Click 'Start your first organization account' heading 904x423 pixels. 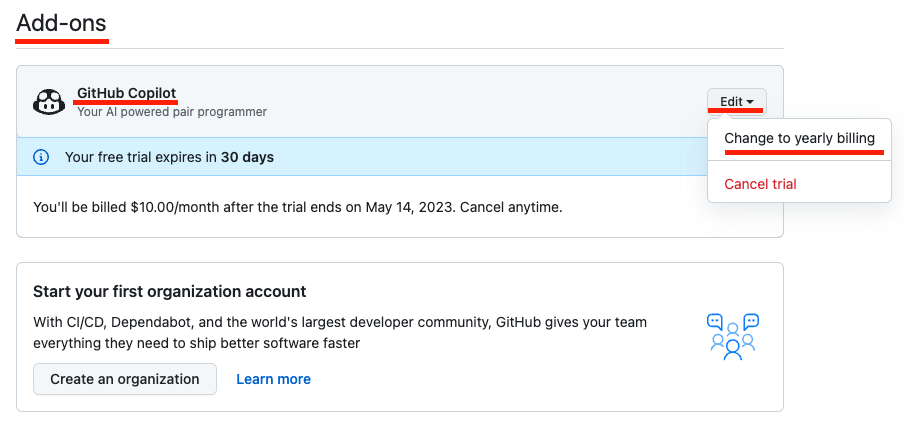click(x=170, y=291)
